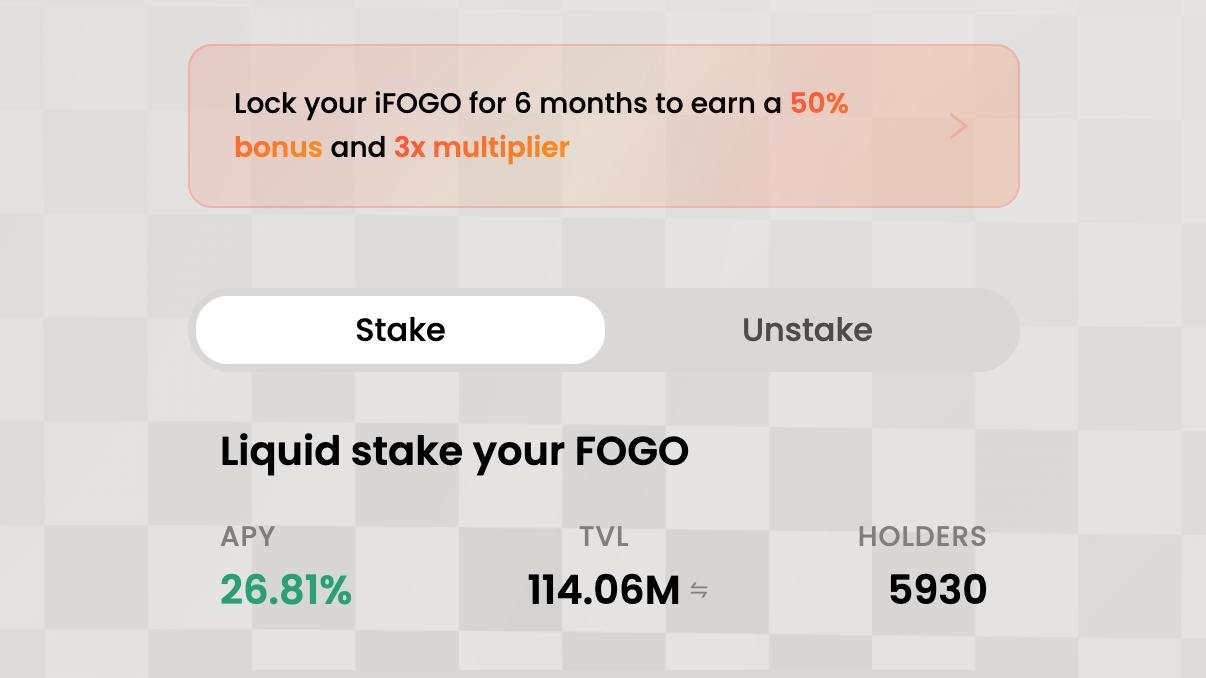Select the Stake tab

(x=400, y=330)
